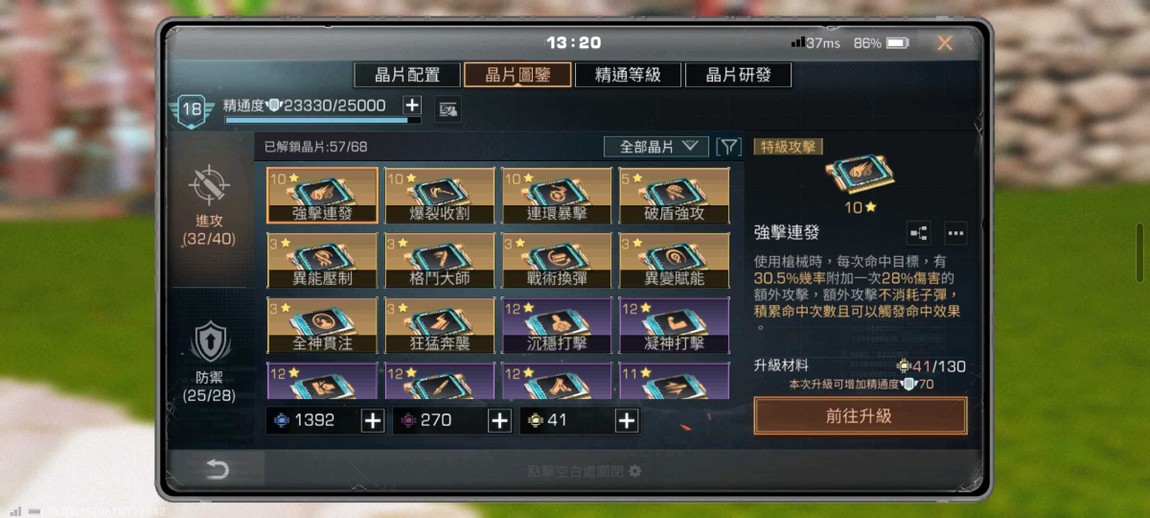Add more blue chip material 1392
This screenshot has width=1150, height=518.
coord(373,420)
